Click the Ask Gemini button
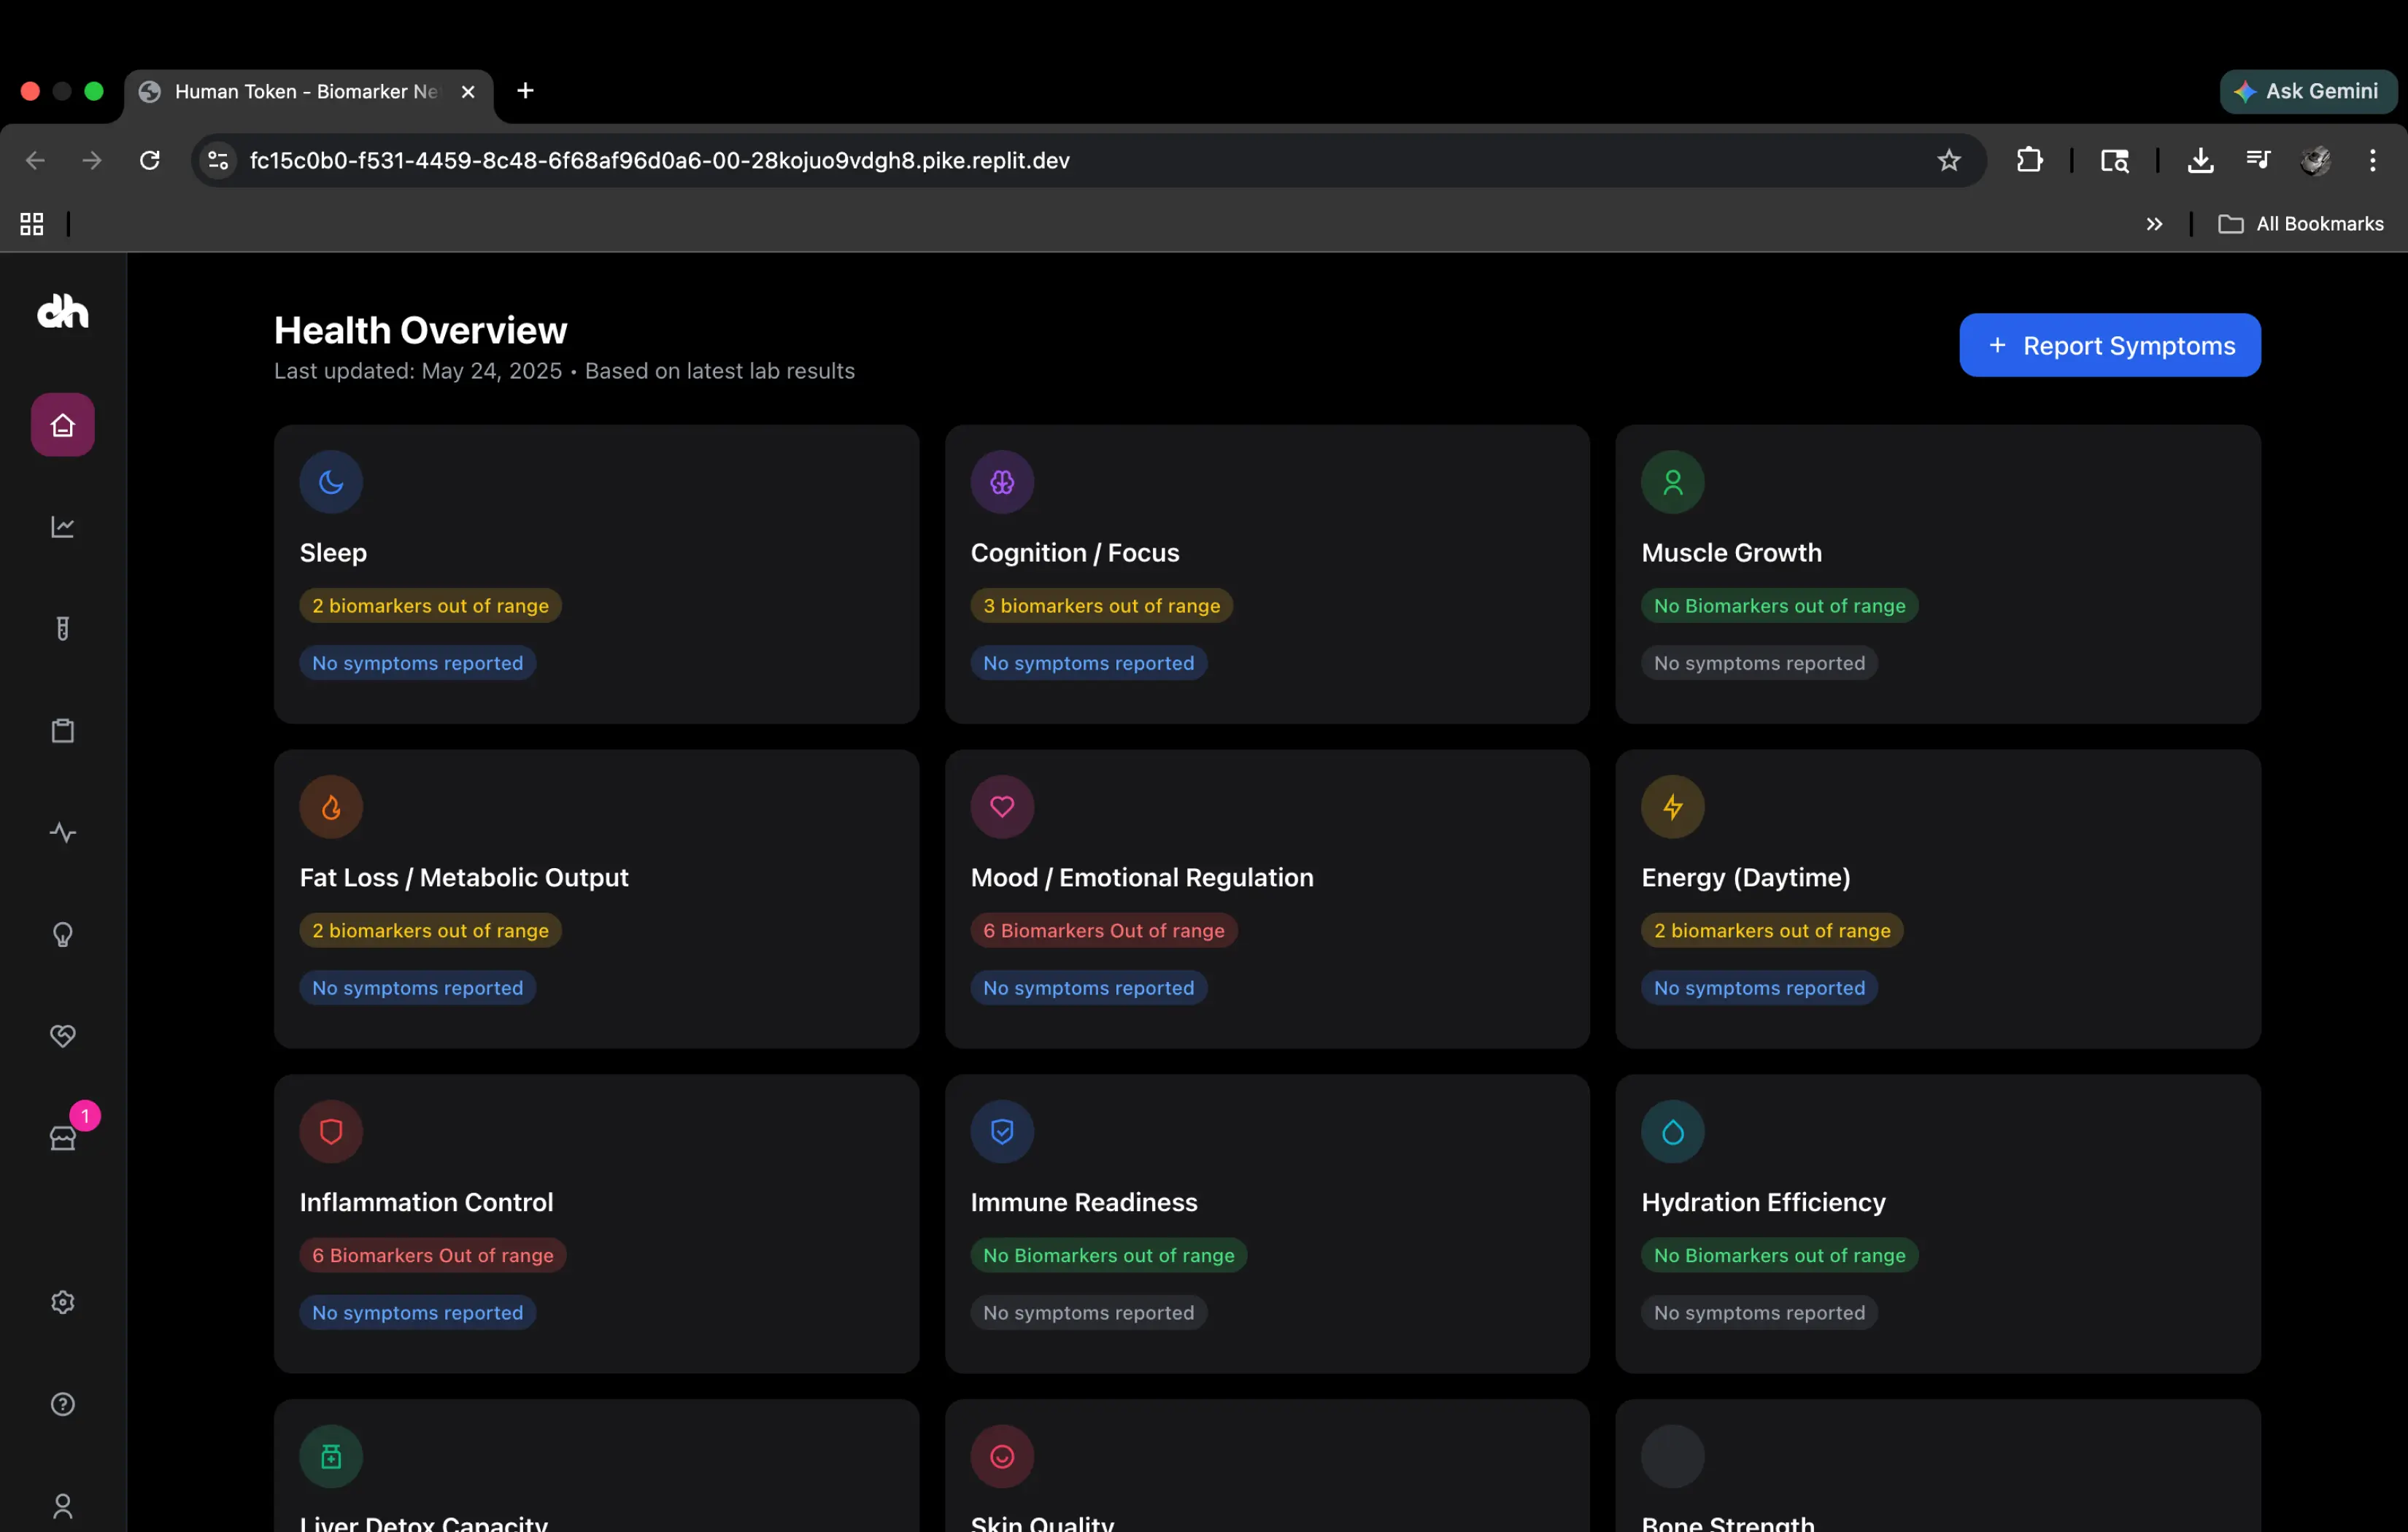2408x1532 pixels. tap(2307, 91)
